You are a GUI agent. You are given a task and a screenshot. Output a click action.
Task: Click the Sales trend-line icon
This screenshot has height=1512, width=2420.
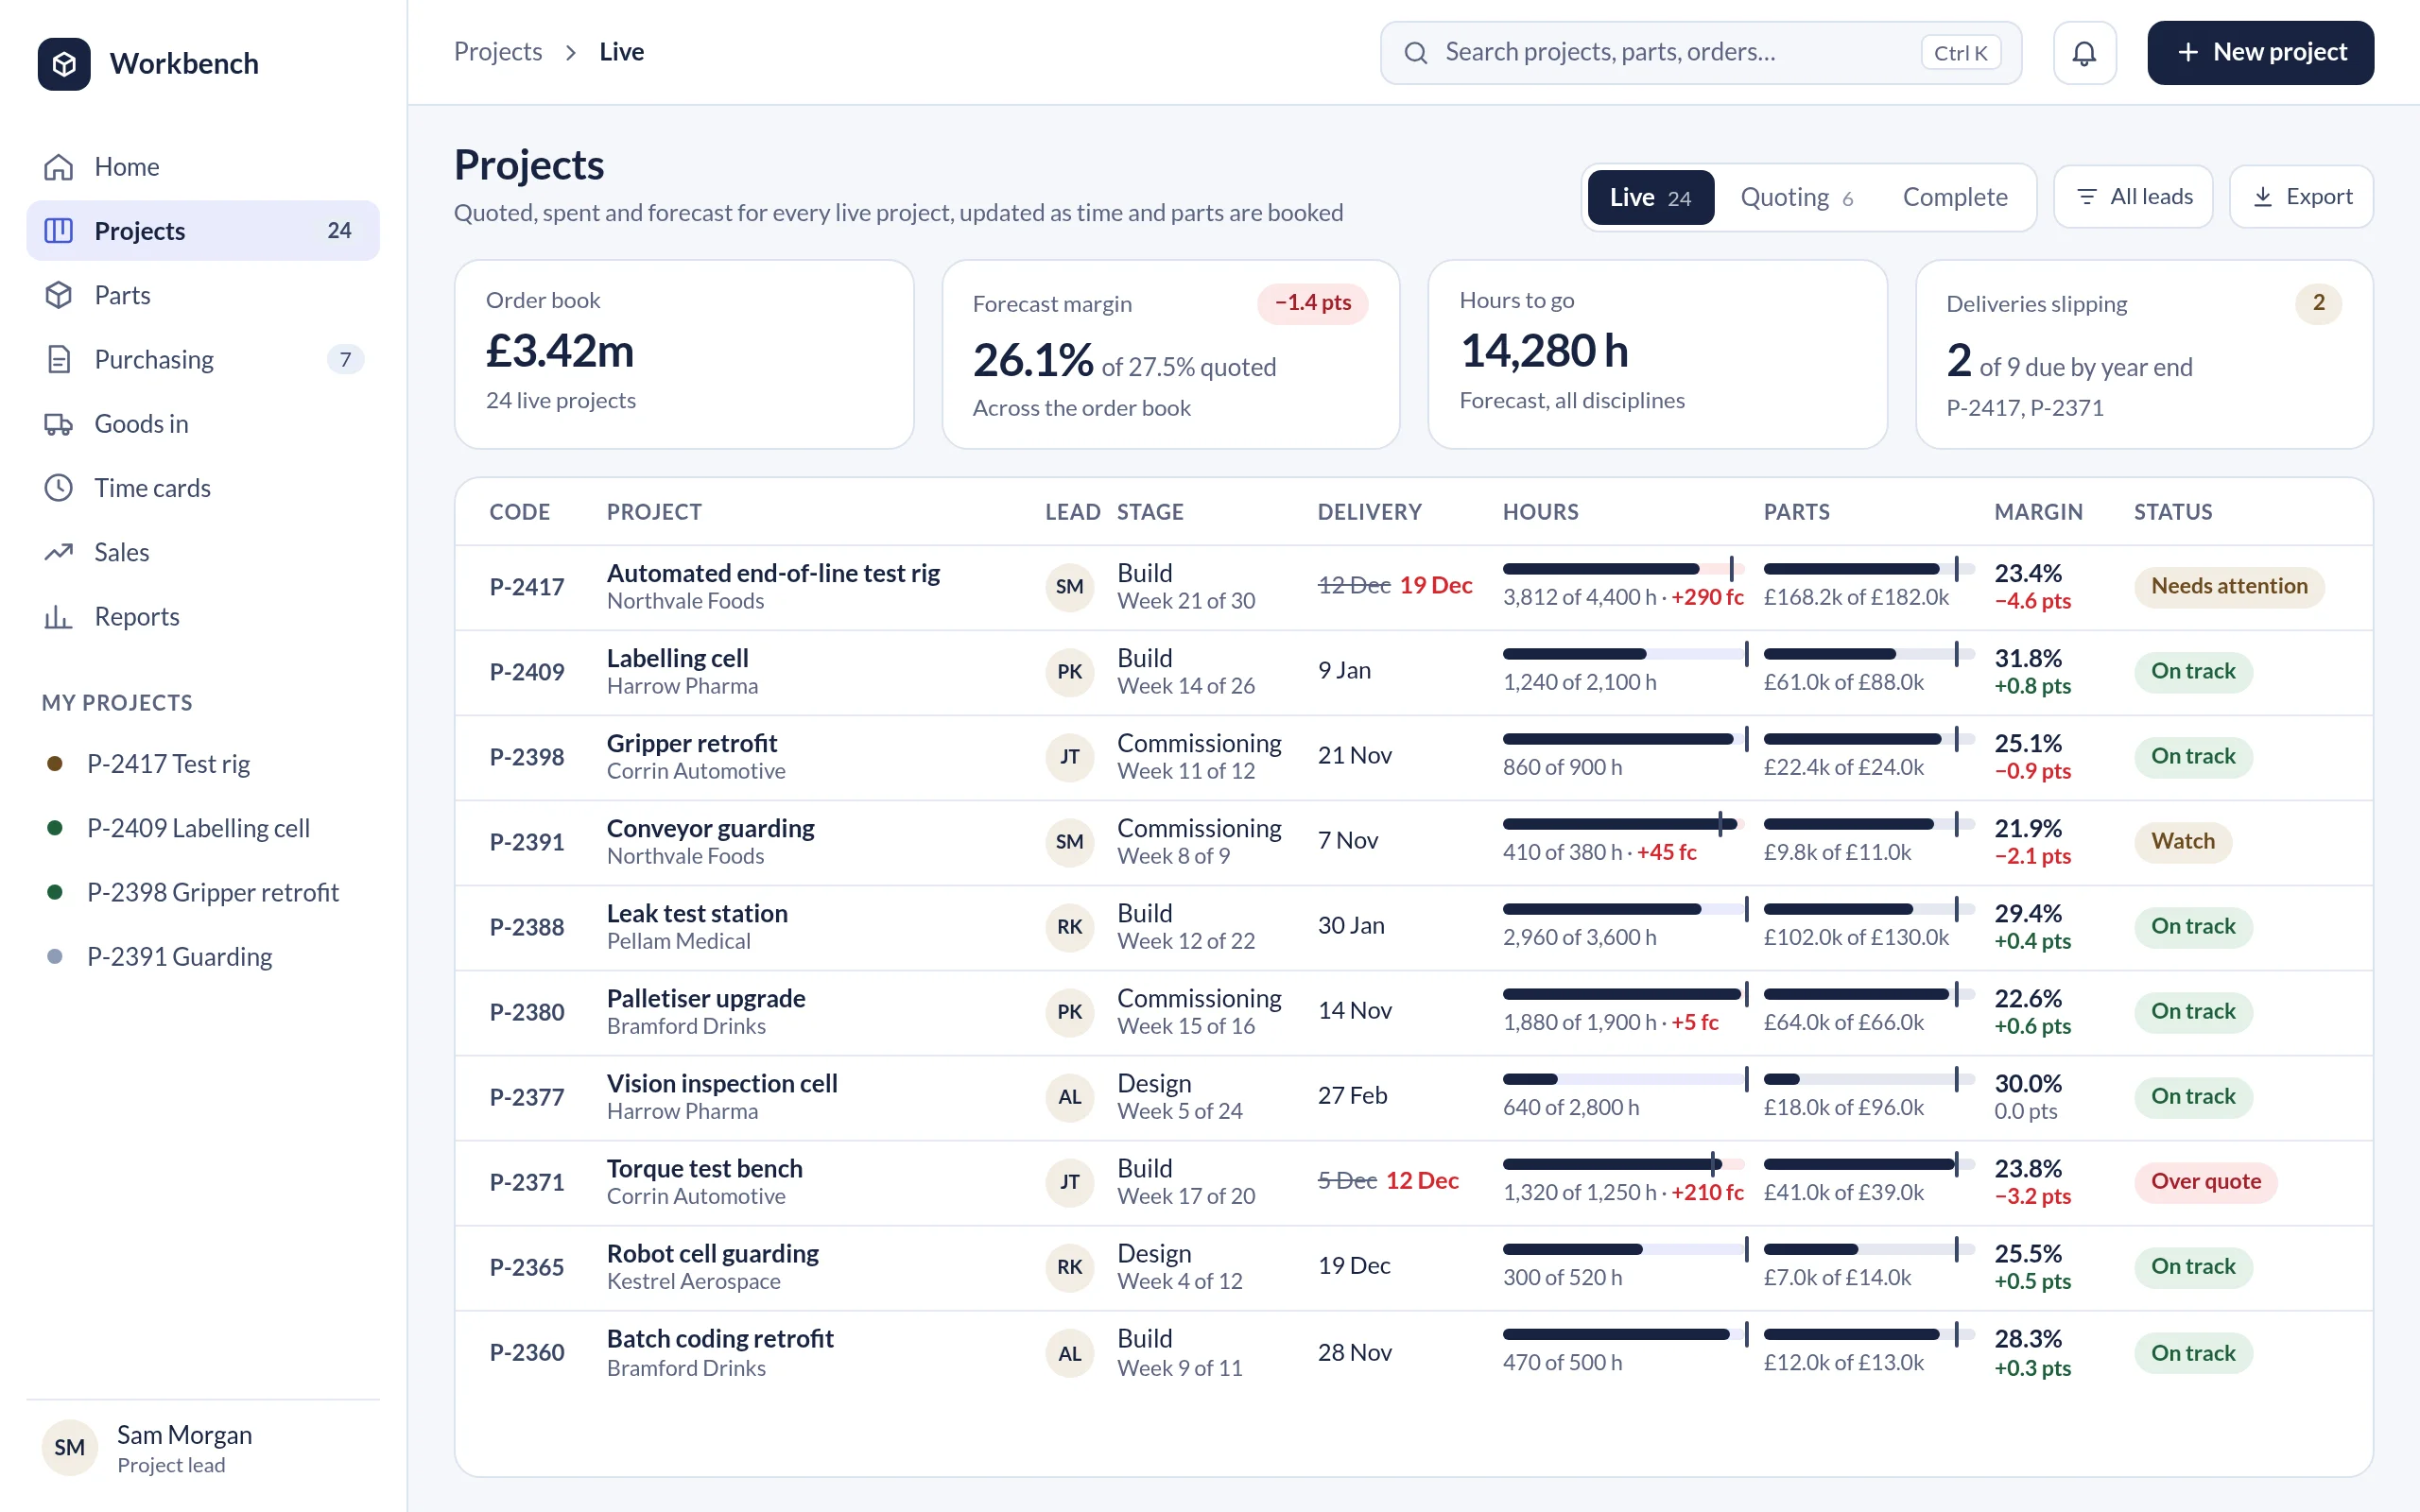(x=59, y=552)
